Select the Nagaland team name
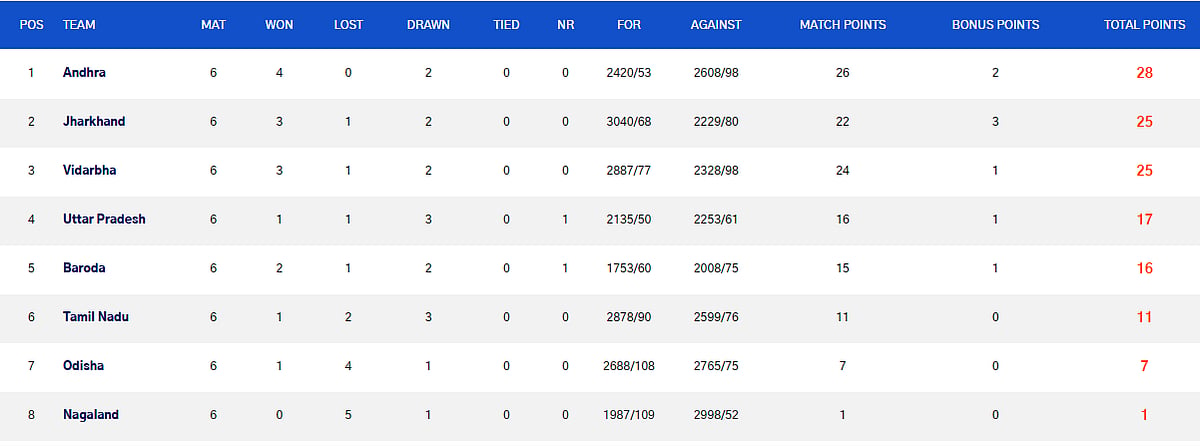 90,415
